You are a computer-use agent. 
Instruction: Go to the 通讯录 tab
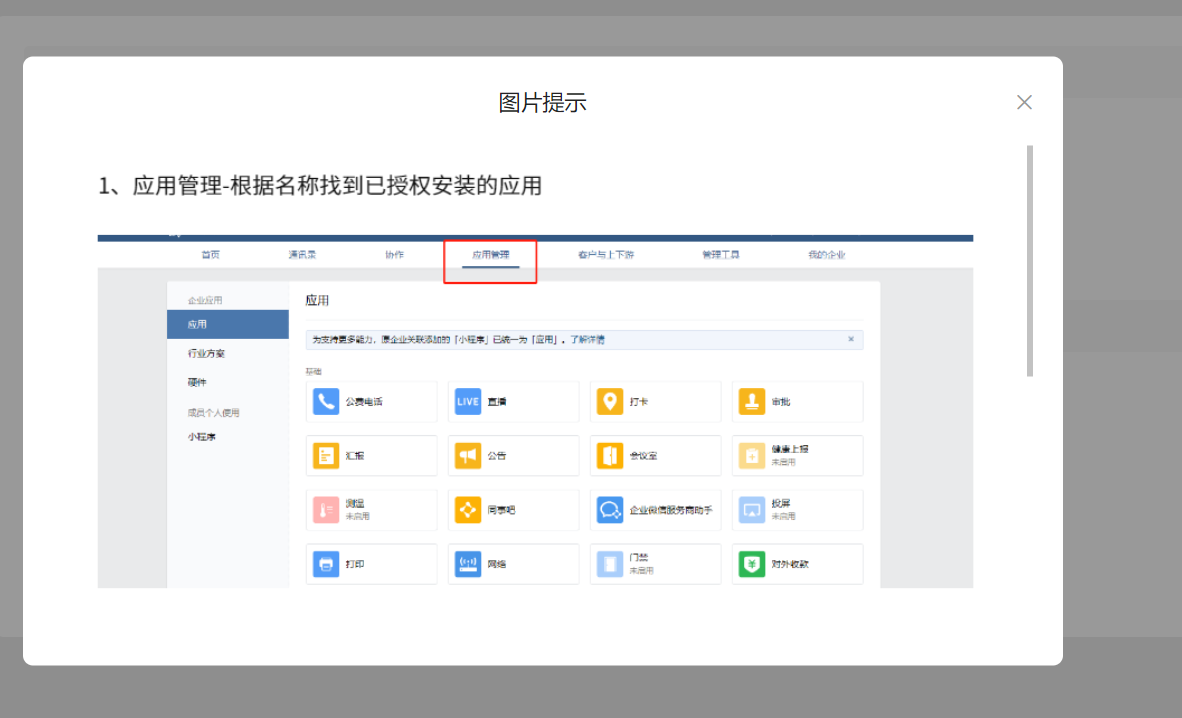302,255
